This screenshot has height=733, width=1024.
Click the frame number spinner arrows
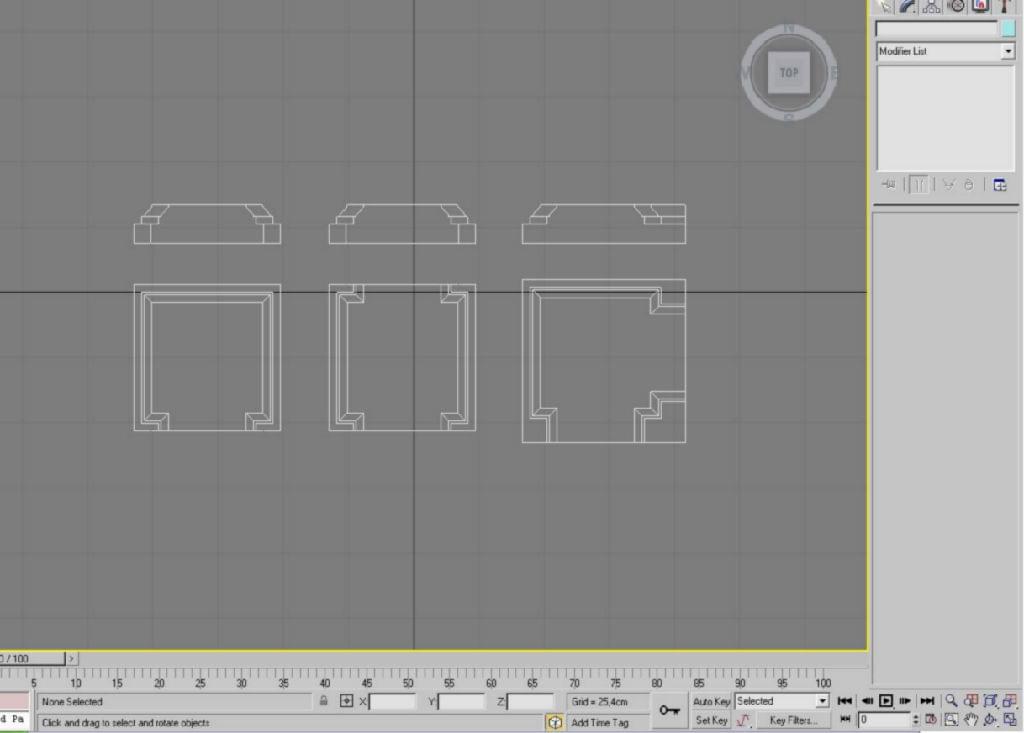coord(915,719)
